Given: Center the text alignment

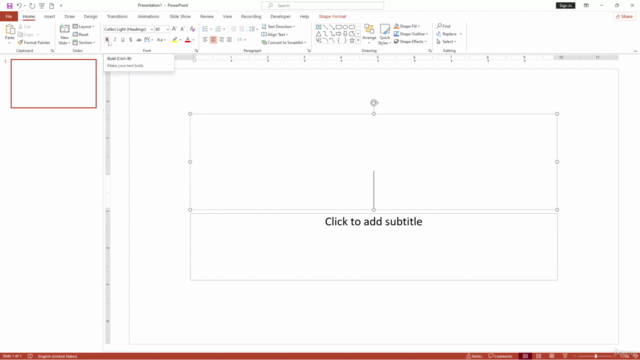Looking at the screenshot, I should tap(213, 40).
